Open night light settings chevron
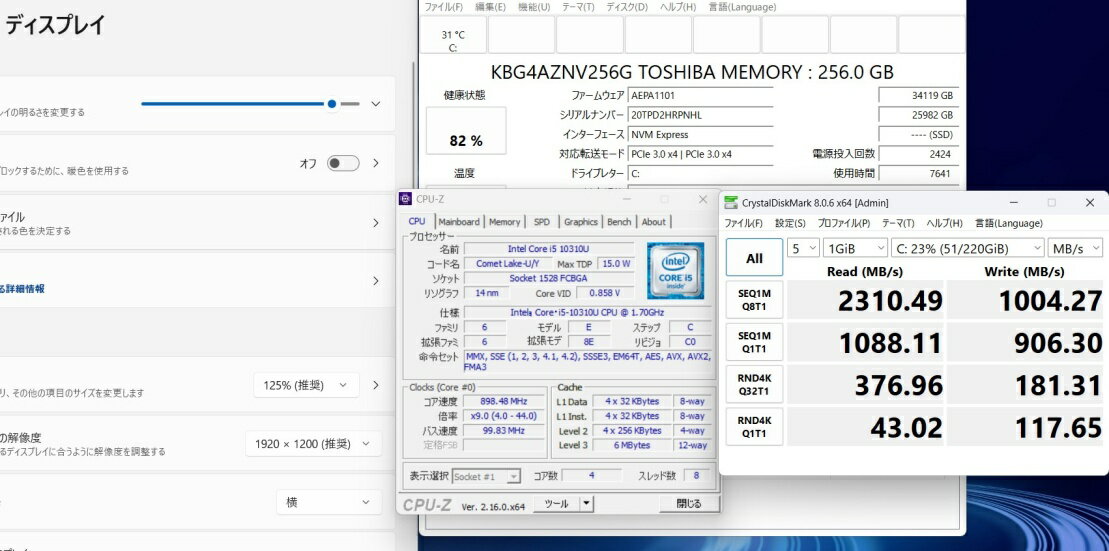 pos(376,163)
